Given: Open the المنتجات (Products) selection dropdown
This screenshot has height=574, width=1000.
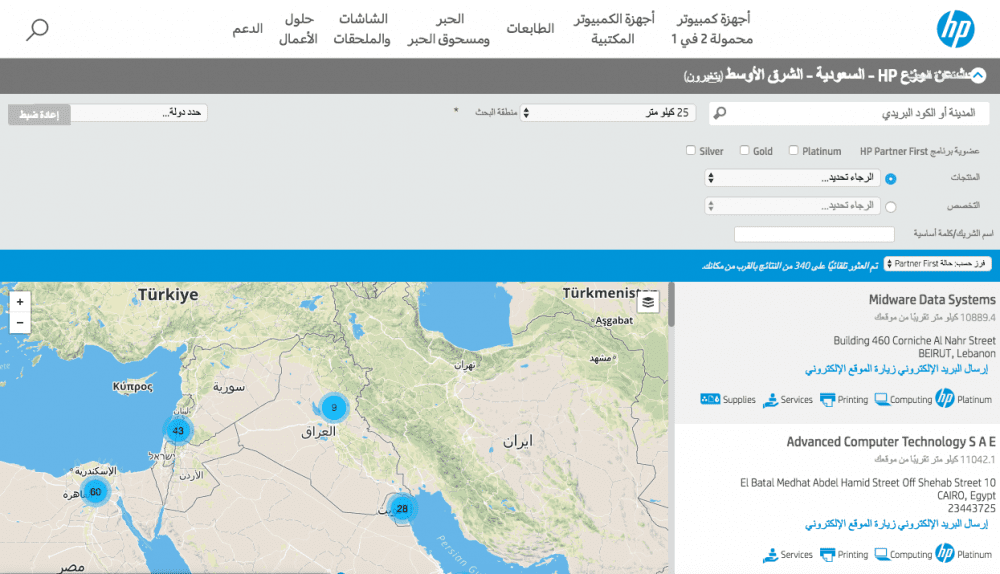Looking at the screenshot, I should pos(793,178).
